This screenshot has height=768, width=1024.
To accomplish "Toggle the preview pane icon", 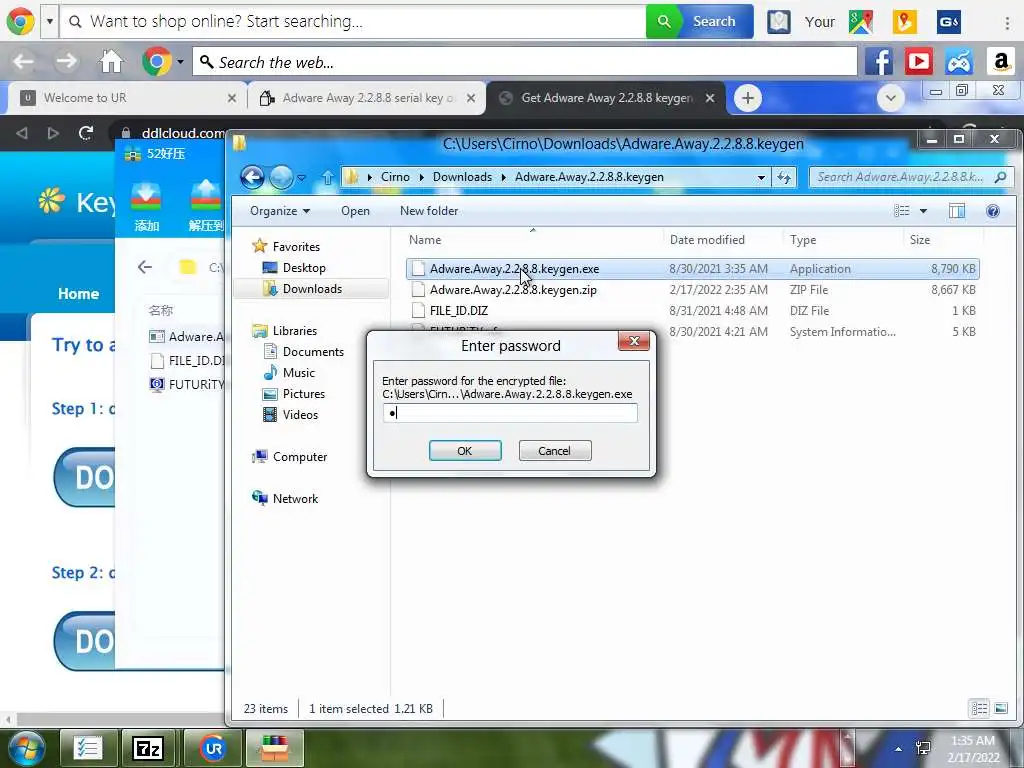I will pyautogui.click(x=957, y=210).
